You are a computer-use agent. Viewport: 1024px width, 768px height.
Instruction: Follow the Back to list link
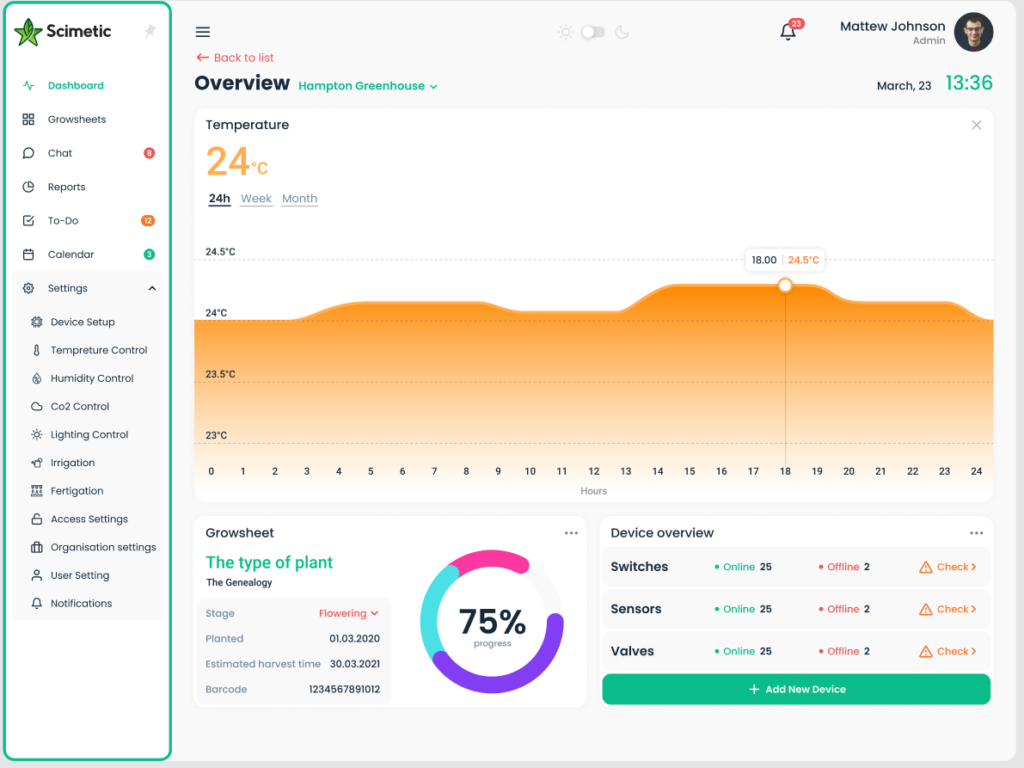235,58
